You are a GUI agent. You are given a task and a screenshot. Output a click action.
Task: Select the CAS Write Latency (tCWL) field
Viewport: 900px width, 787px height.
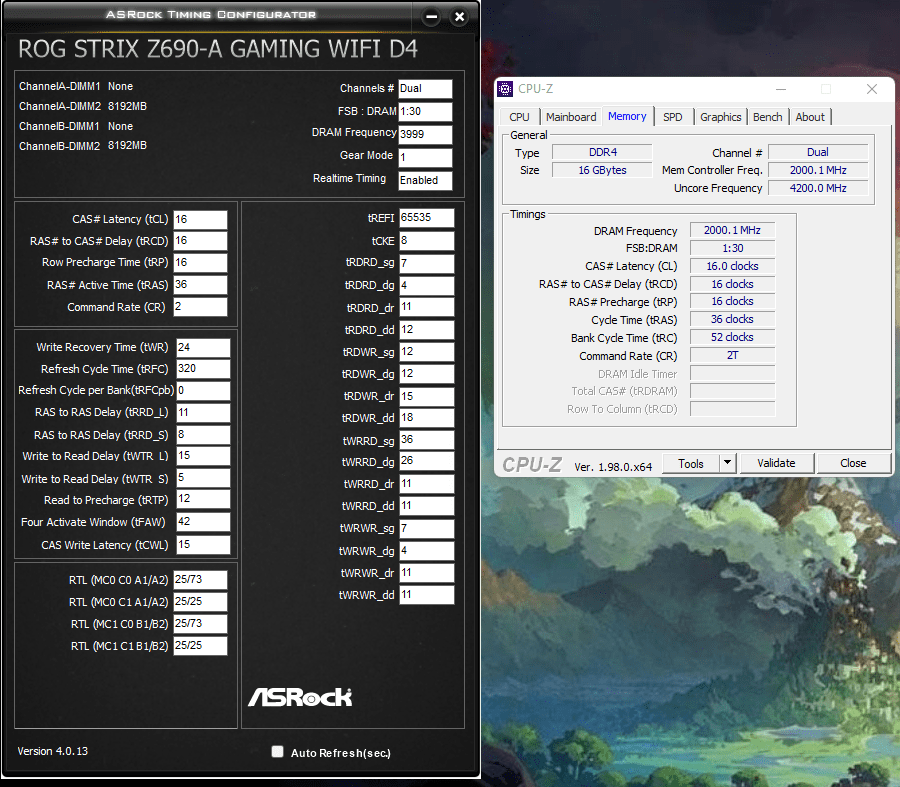(x=203, y=545)
